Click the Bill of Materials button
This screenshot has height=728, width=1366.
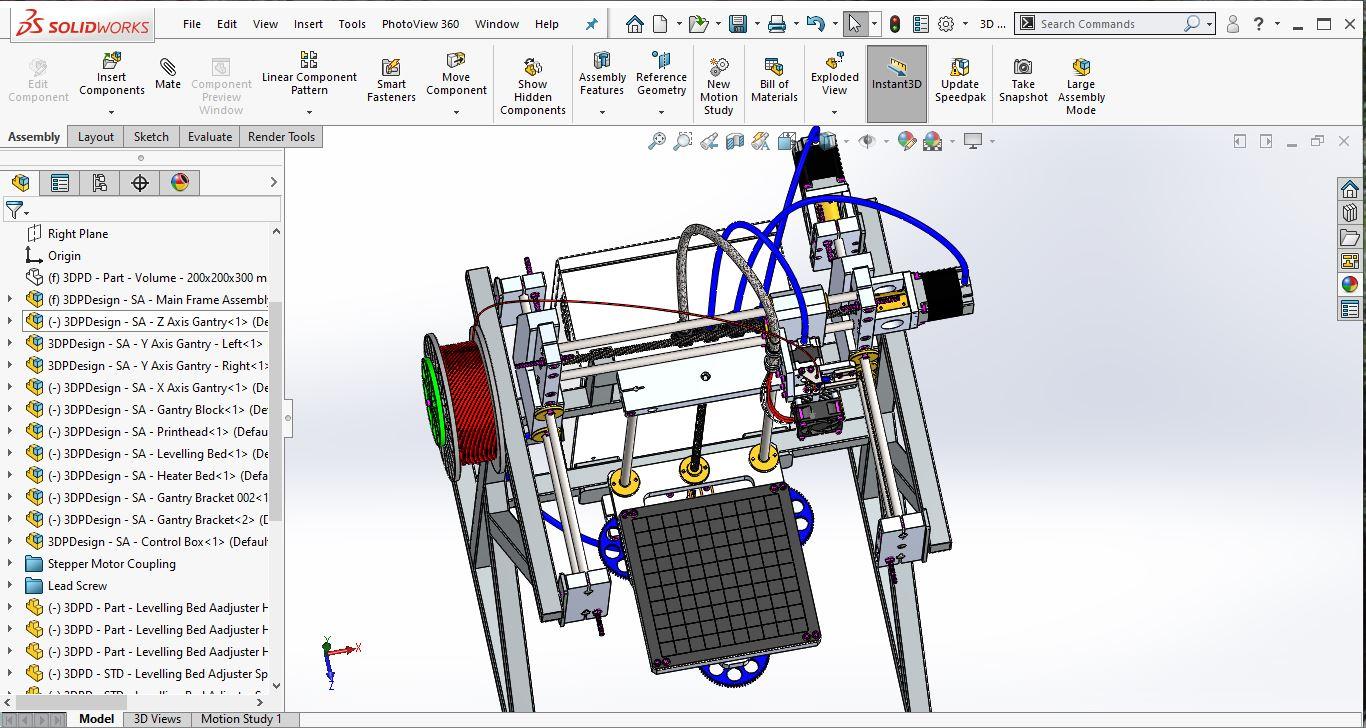[773, 78]
